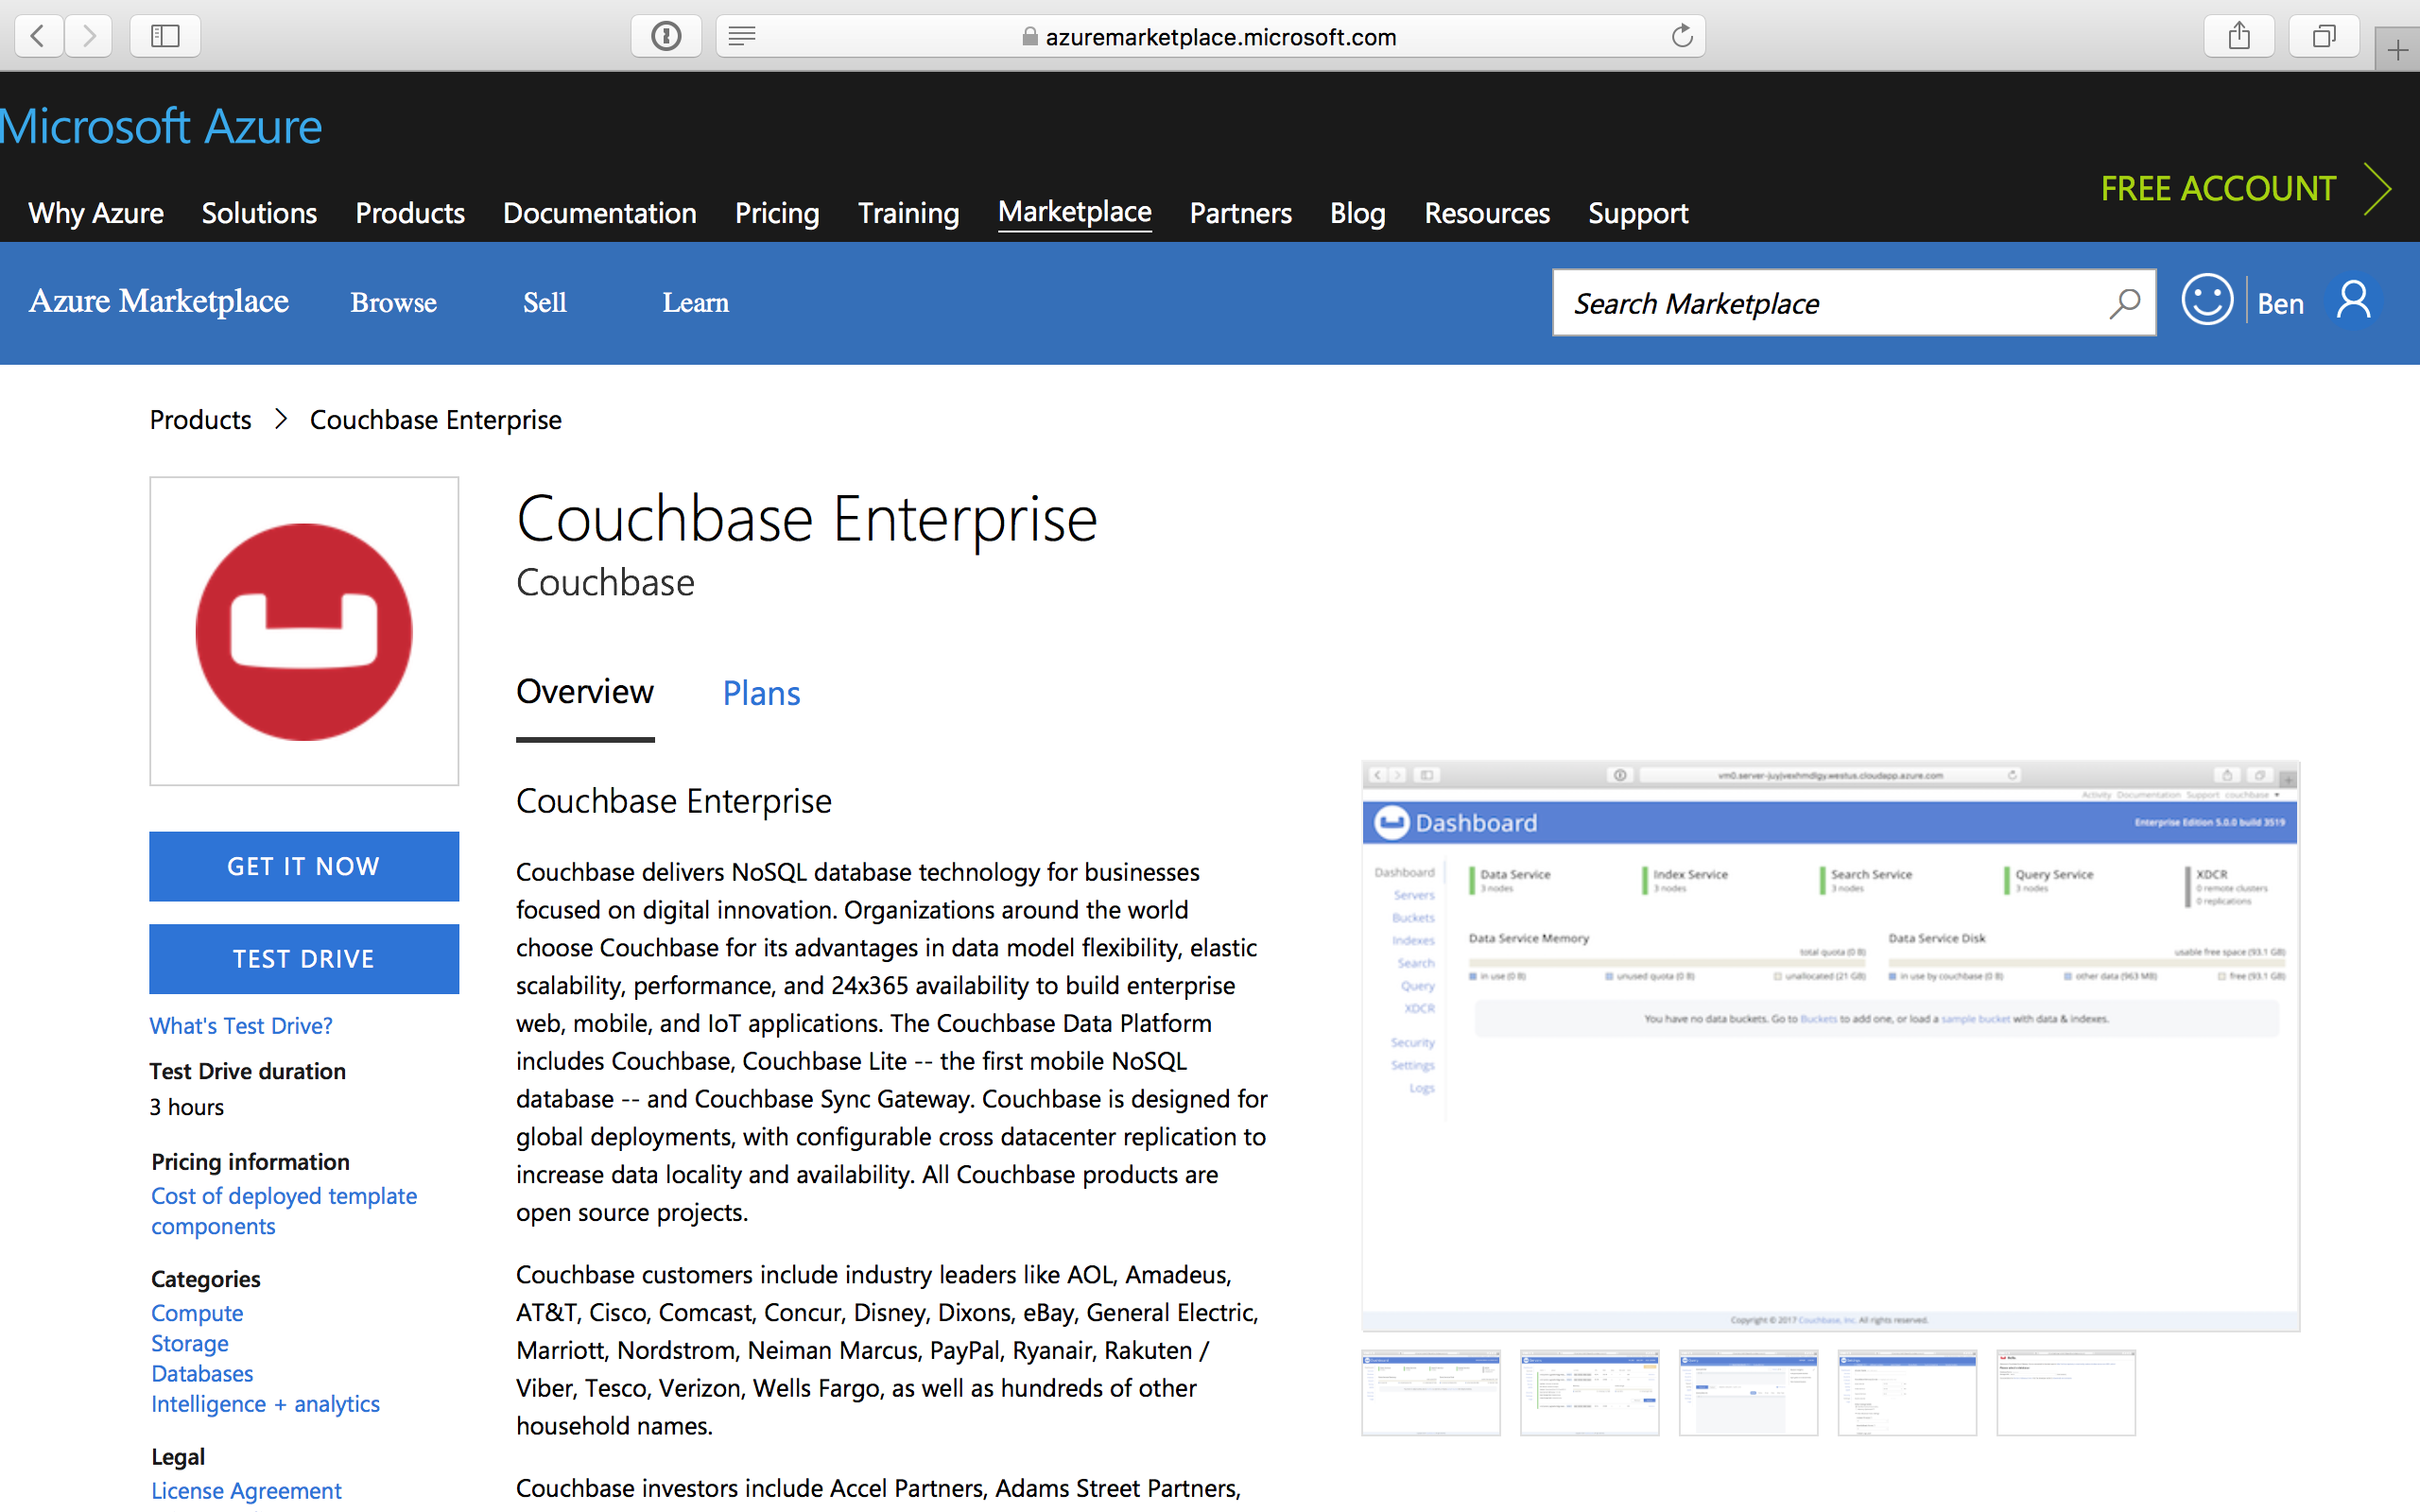This screenshot has width=2420, height=1512.
Task: Open the tab overview icon
Action: tap(2323, 36)
